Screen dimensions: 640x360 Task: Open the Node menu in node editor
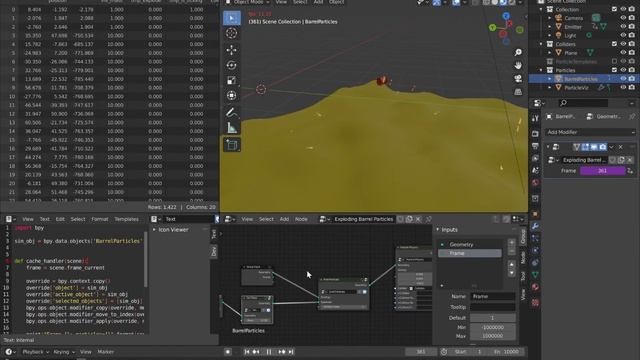pos(301,219)
